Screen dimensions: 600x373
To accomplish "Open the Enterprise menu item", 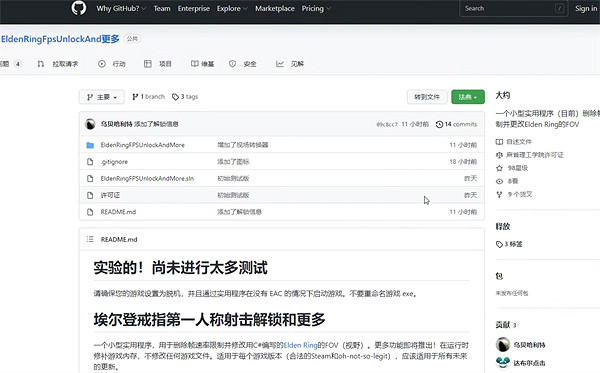I will point(194,8).
